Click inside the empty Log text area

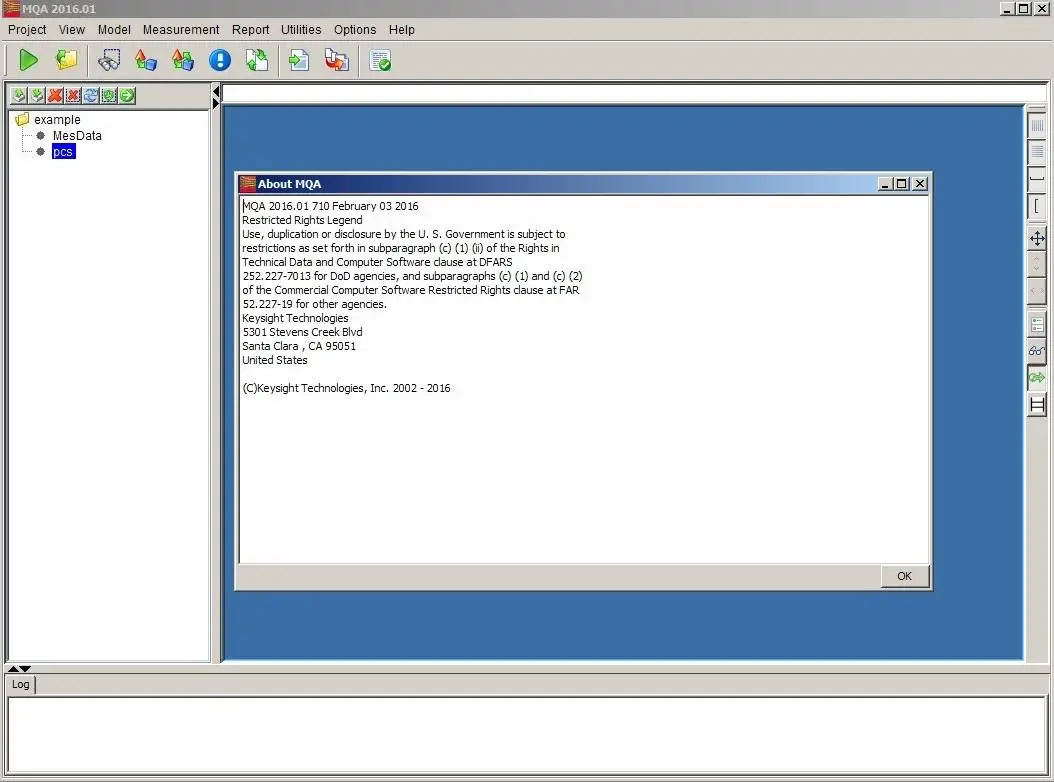pyautogui.click(x=527, y=734)
